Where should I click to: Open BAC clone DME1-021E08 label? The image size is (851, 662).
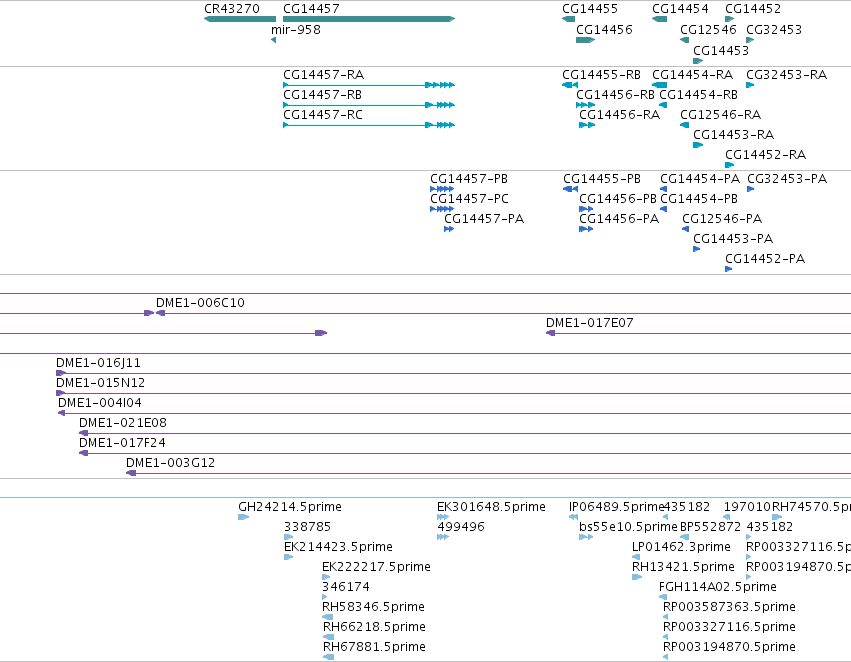coord(123,423)
